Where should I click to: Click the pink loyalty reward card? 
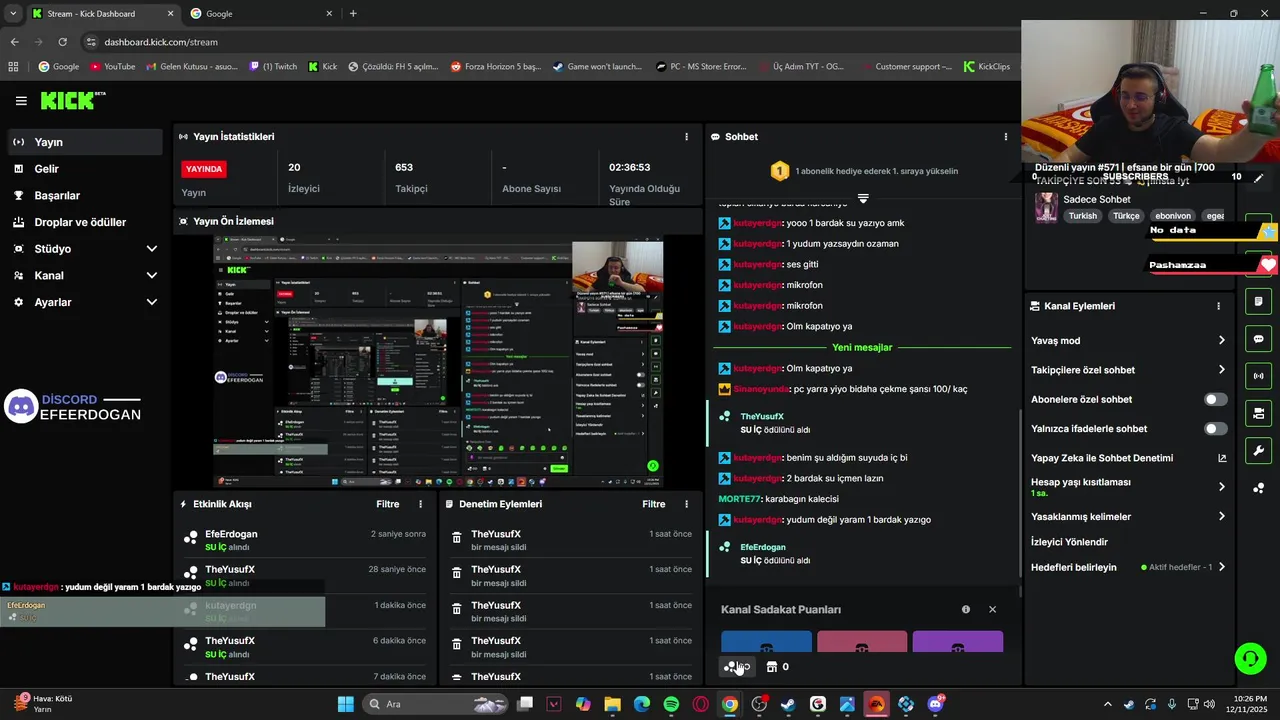coord(862,642)
